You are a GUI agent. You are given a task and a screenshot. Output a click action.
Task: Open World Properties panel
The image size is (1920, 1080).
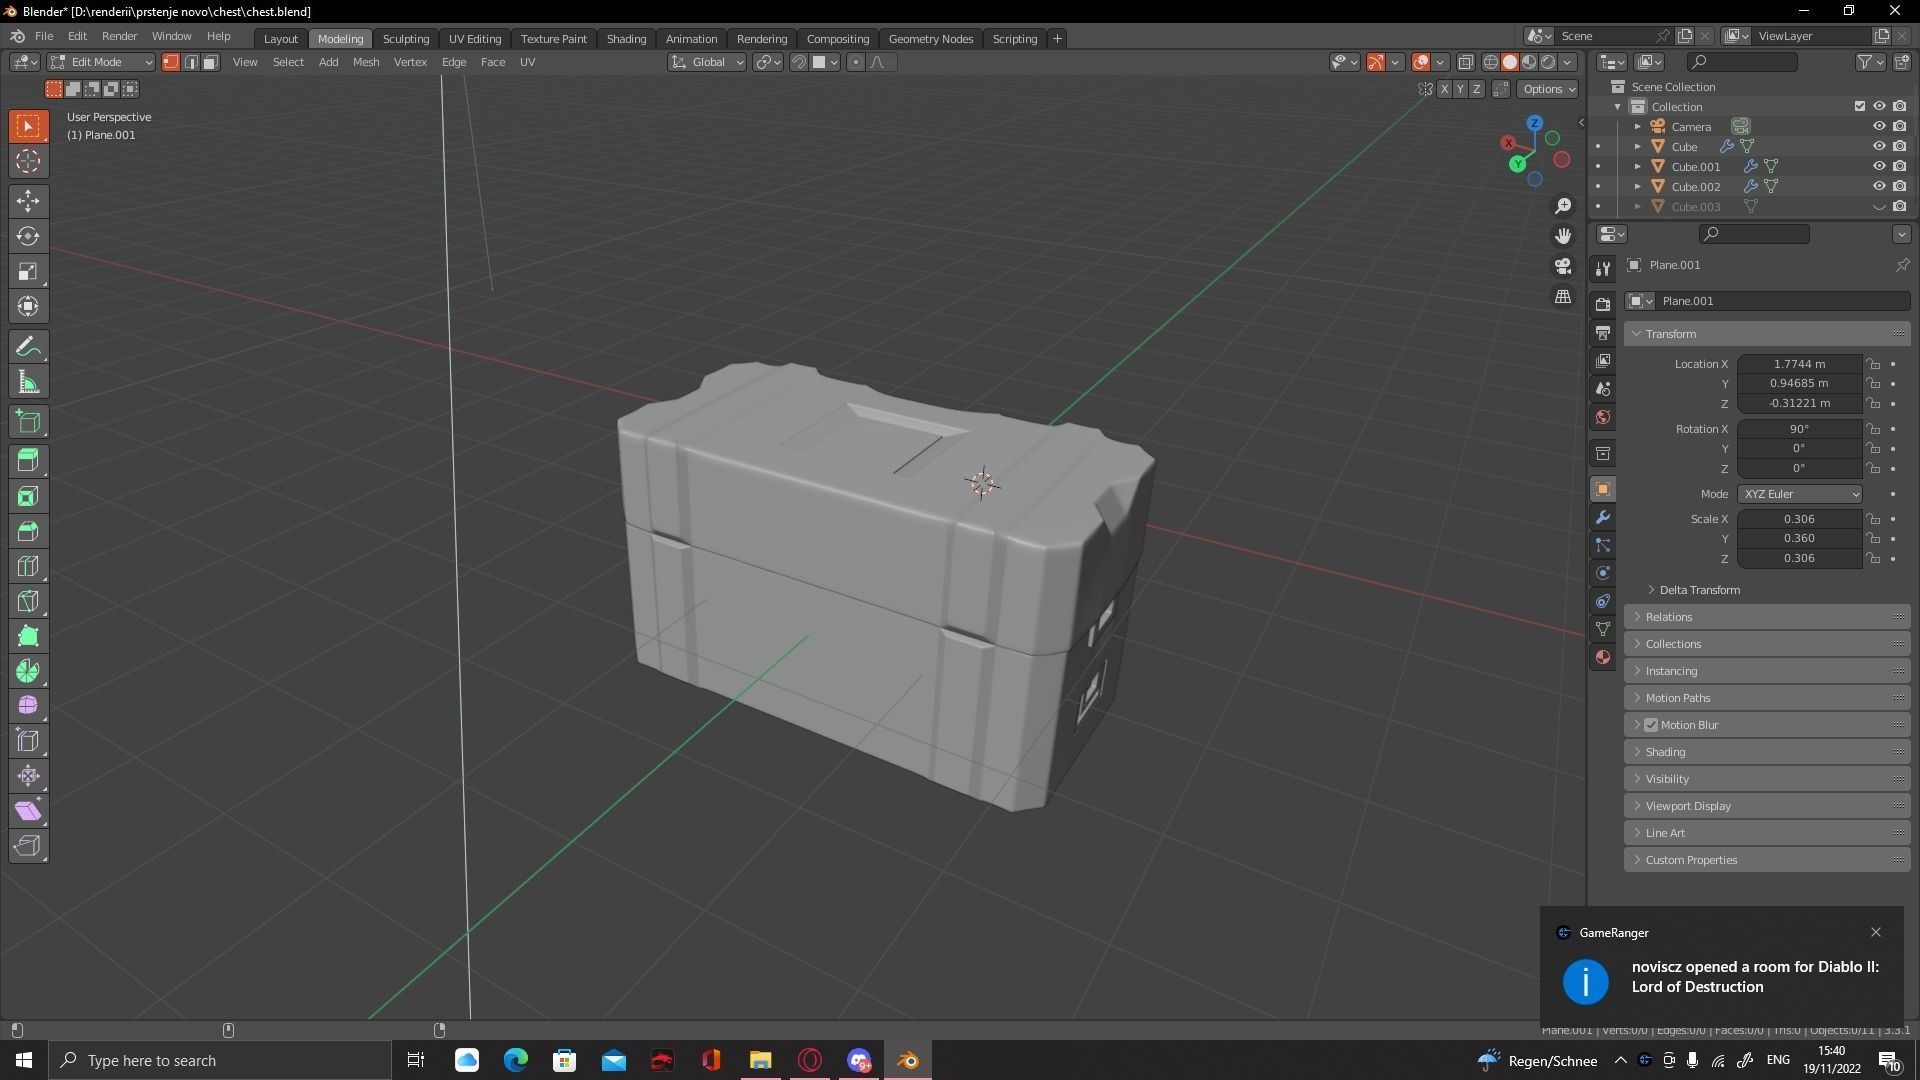pyautogui.click(x=1602, y=417)
